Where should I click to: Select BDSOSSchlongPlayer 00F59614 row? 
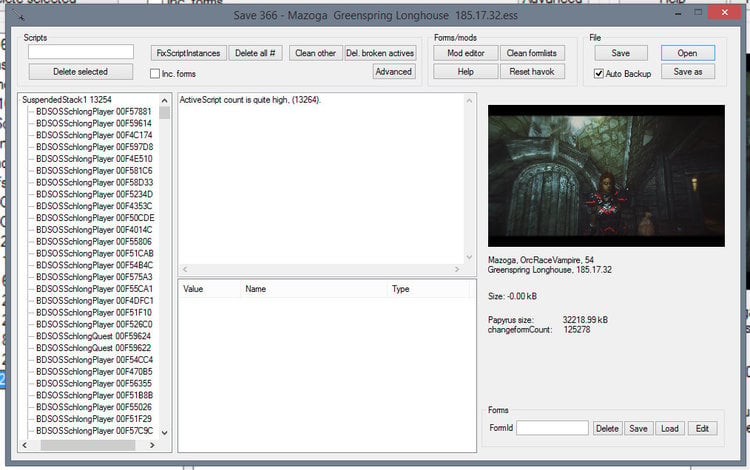pyautogui.click(x=94, y=123)
